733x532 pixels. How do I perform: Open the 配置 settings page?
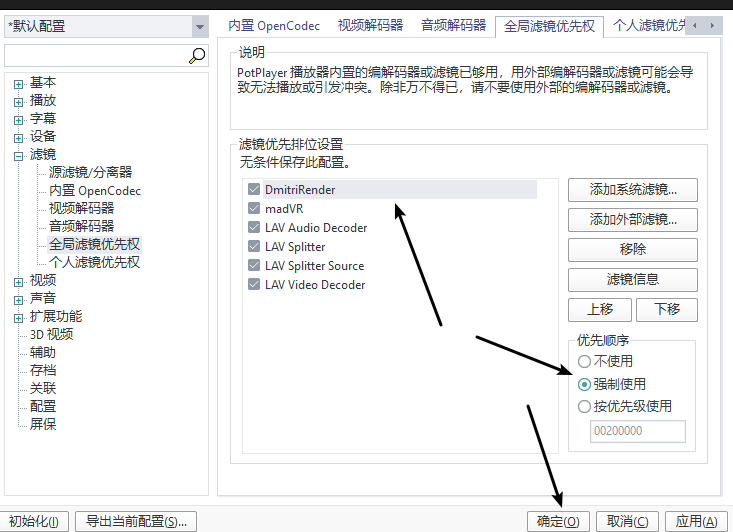coord(43,407)
